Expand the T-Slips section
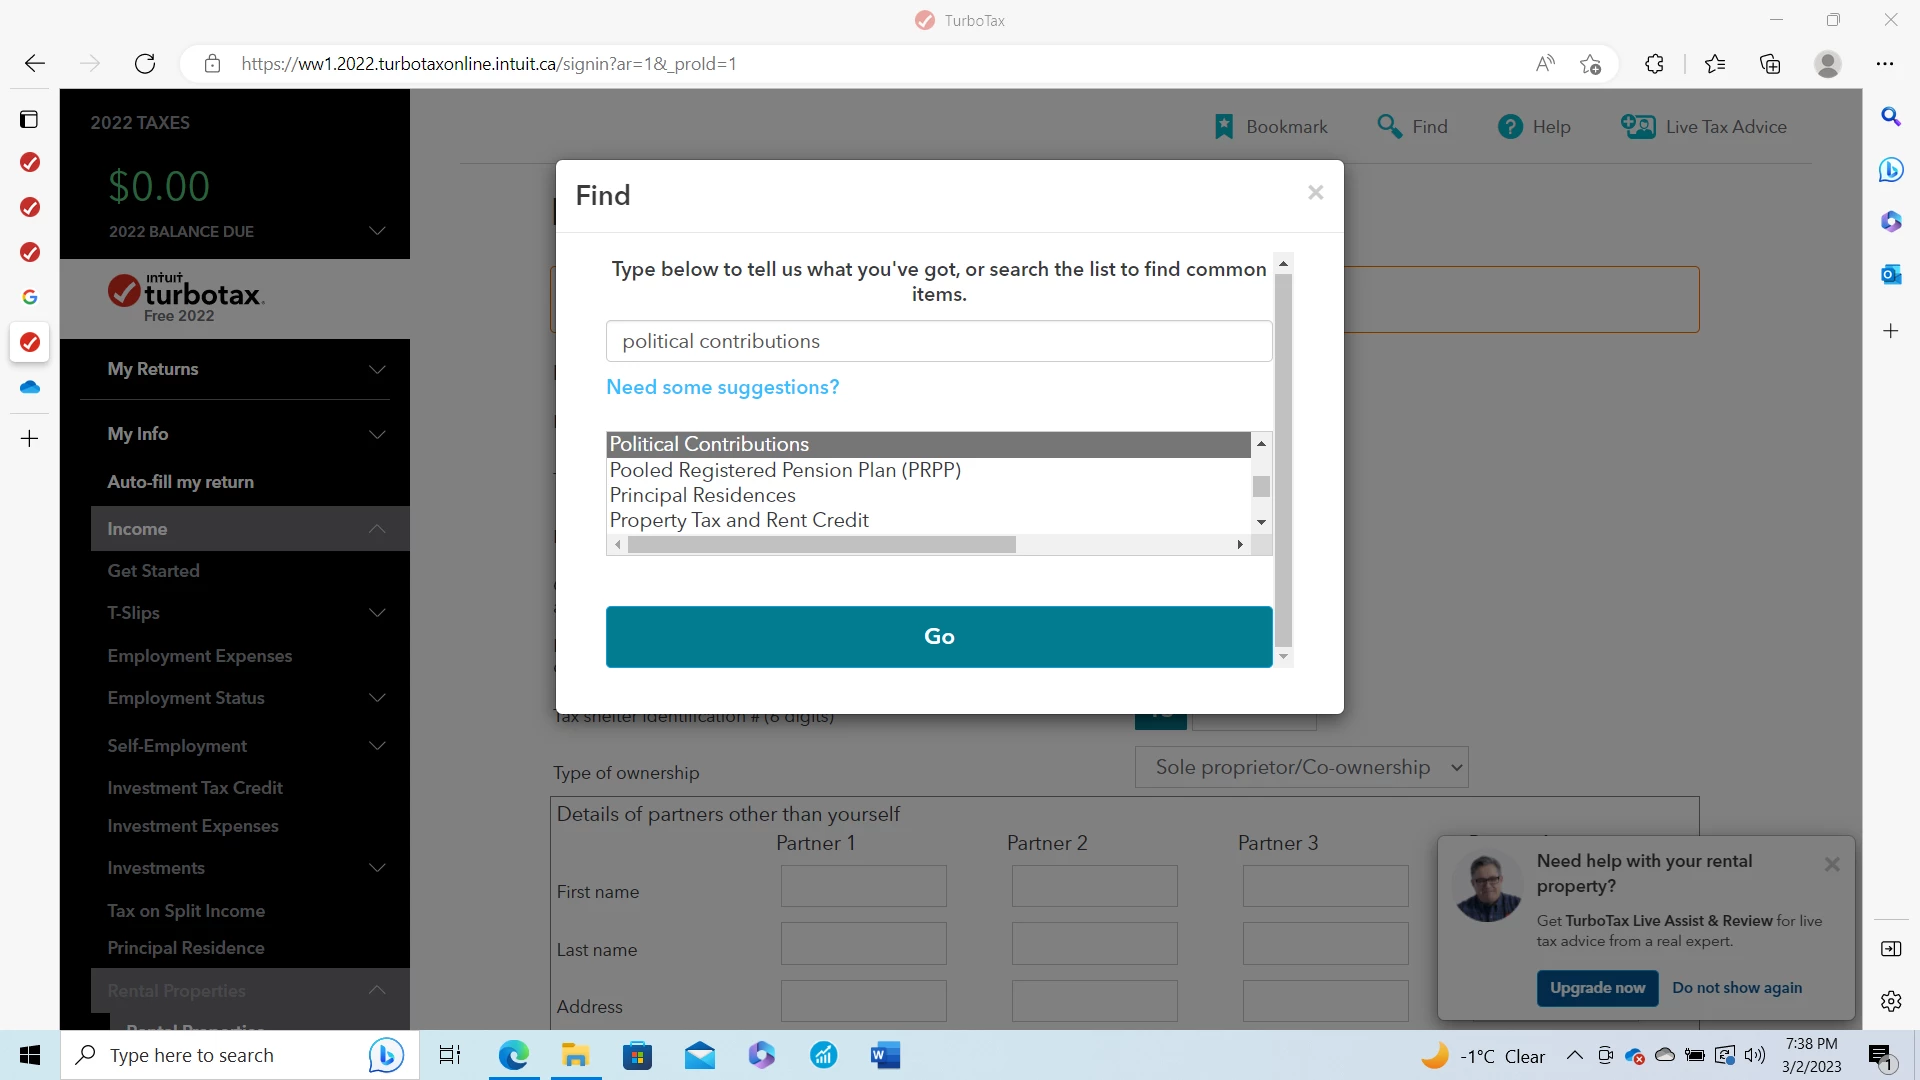 click(x=377, y=613)
